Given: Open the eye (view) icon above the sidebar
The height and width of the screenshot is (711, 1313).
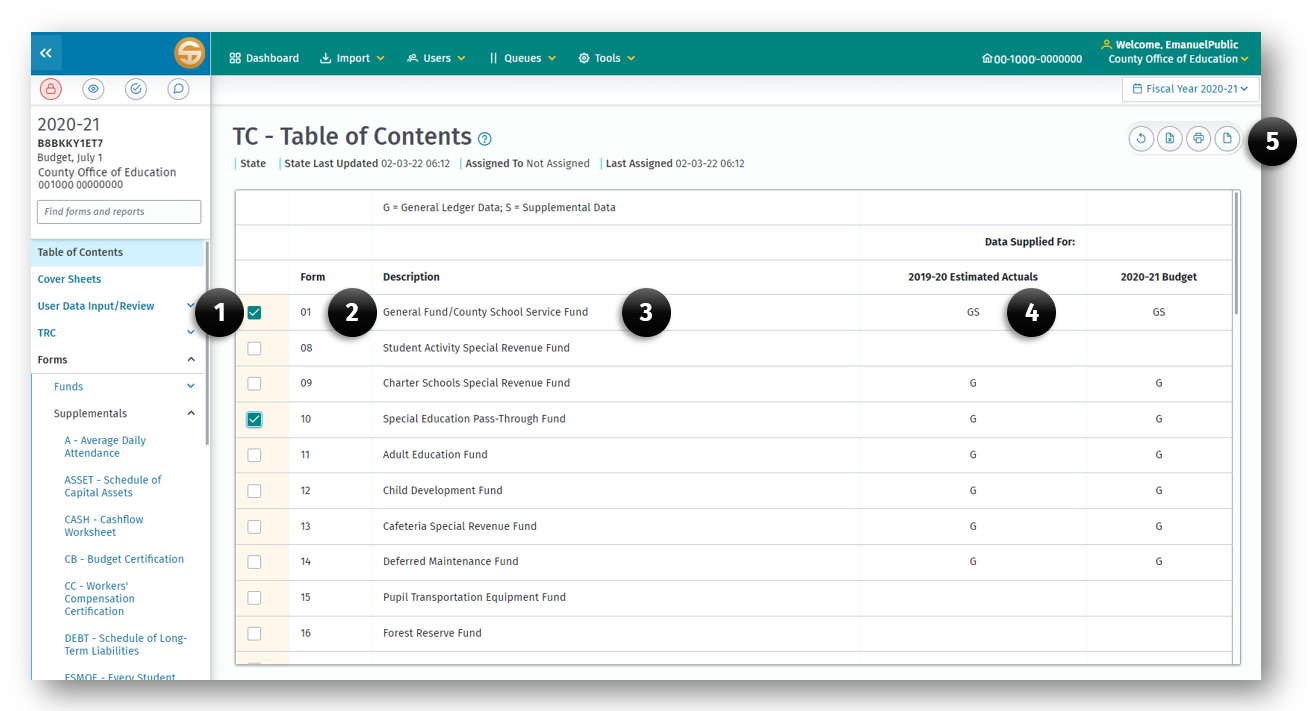Looking at the screenshot, I should [x=93, y=88].
